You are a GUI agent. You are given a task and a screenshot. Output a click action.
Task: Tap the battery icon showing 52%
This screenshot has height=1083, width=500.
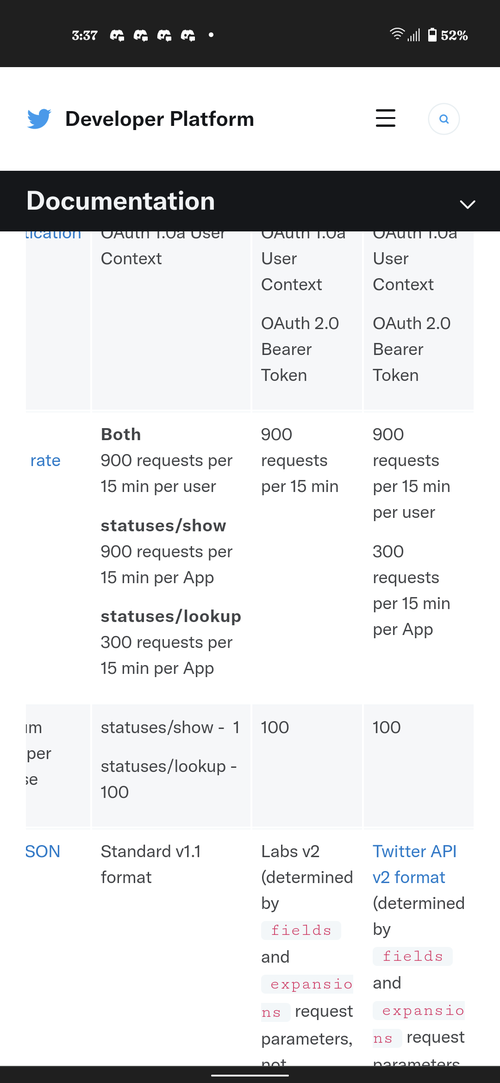click(x=432, y=35)
